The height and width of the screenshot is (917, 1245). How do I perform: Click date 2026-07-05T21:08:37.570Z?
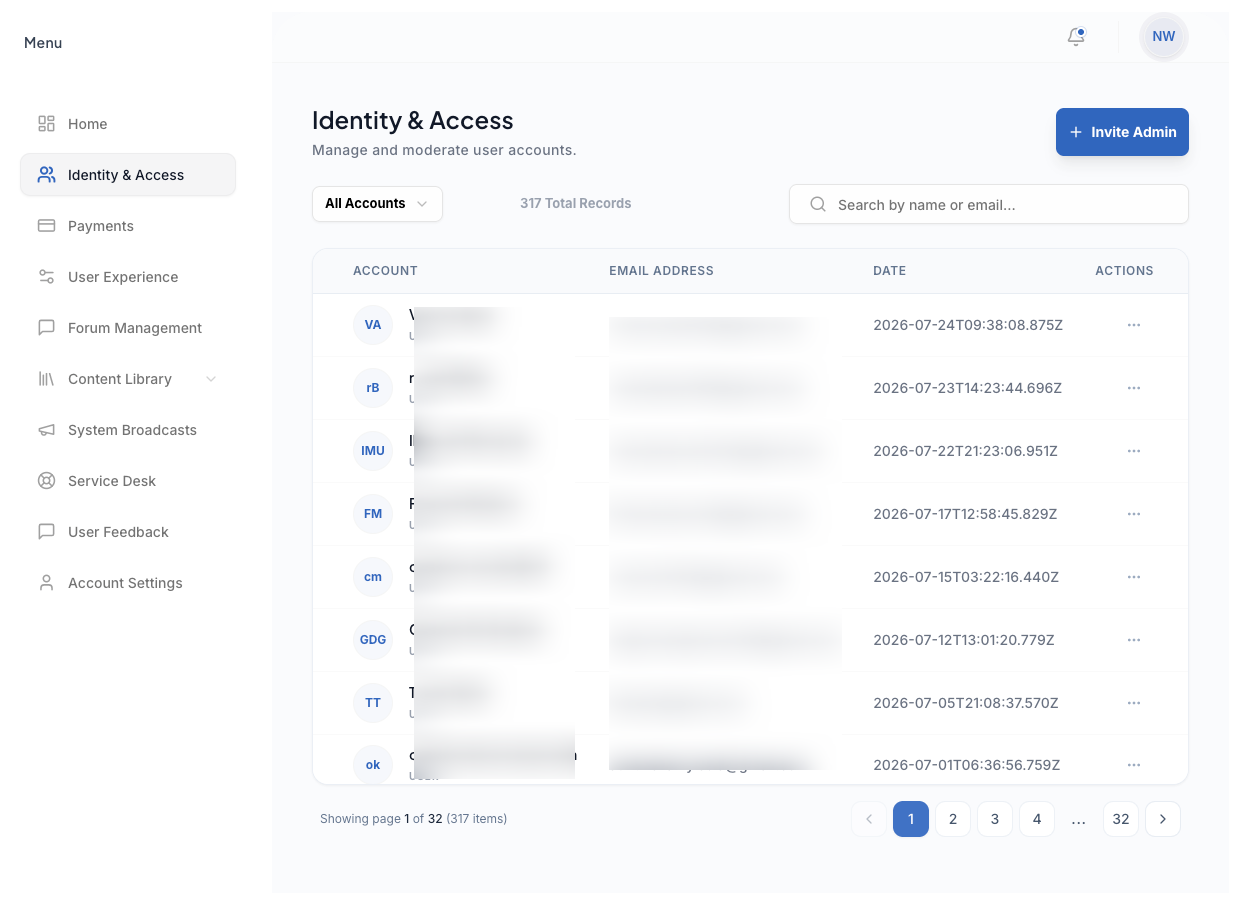click(x=966, y=703)
